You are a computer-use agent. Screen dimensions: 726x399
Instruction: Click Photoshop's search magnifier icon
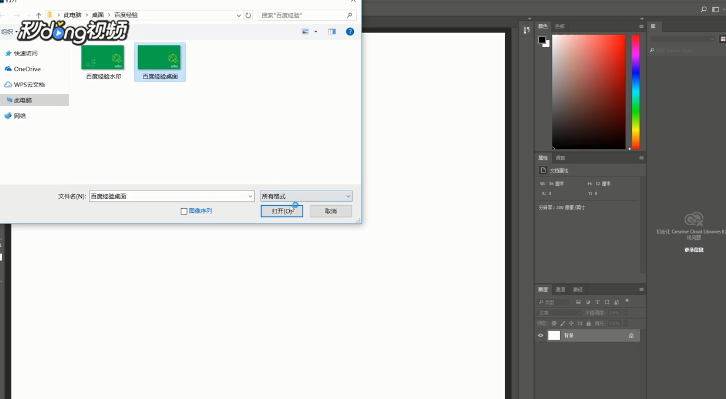tap(704, 9)
